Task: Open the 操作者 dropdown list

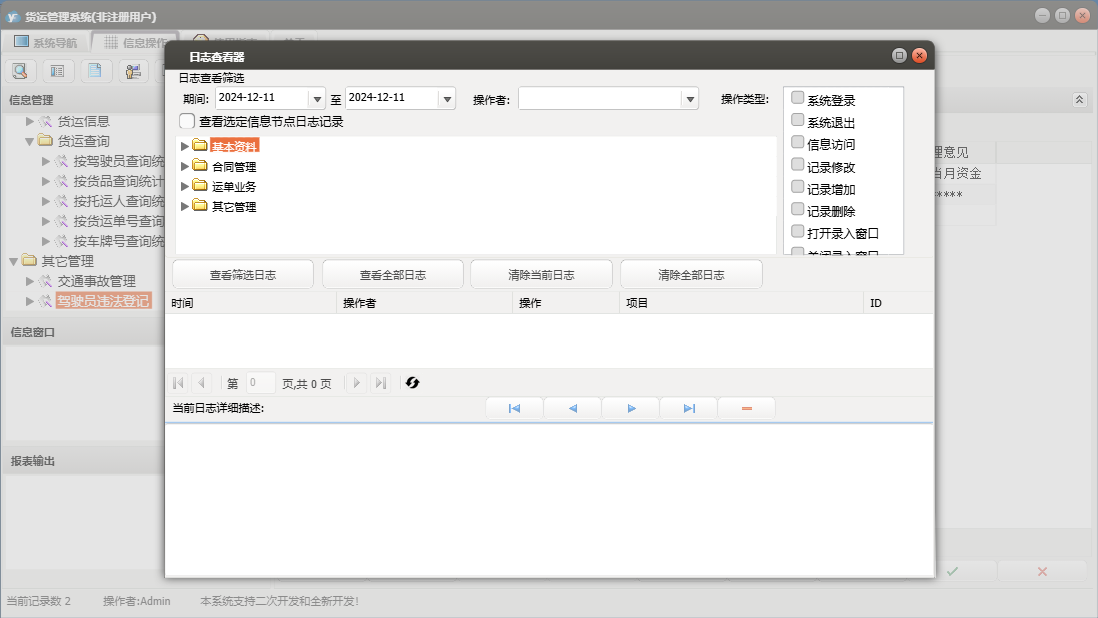Action: 689,99
